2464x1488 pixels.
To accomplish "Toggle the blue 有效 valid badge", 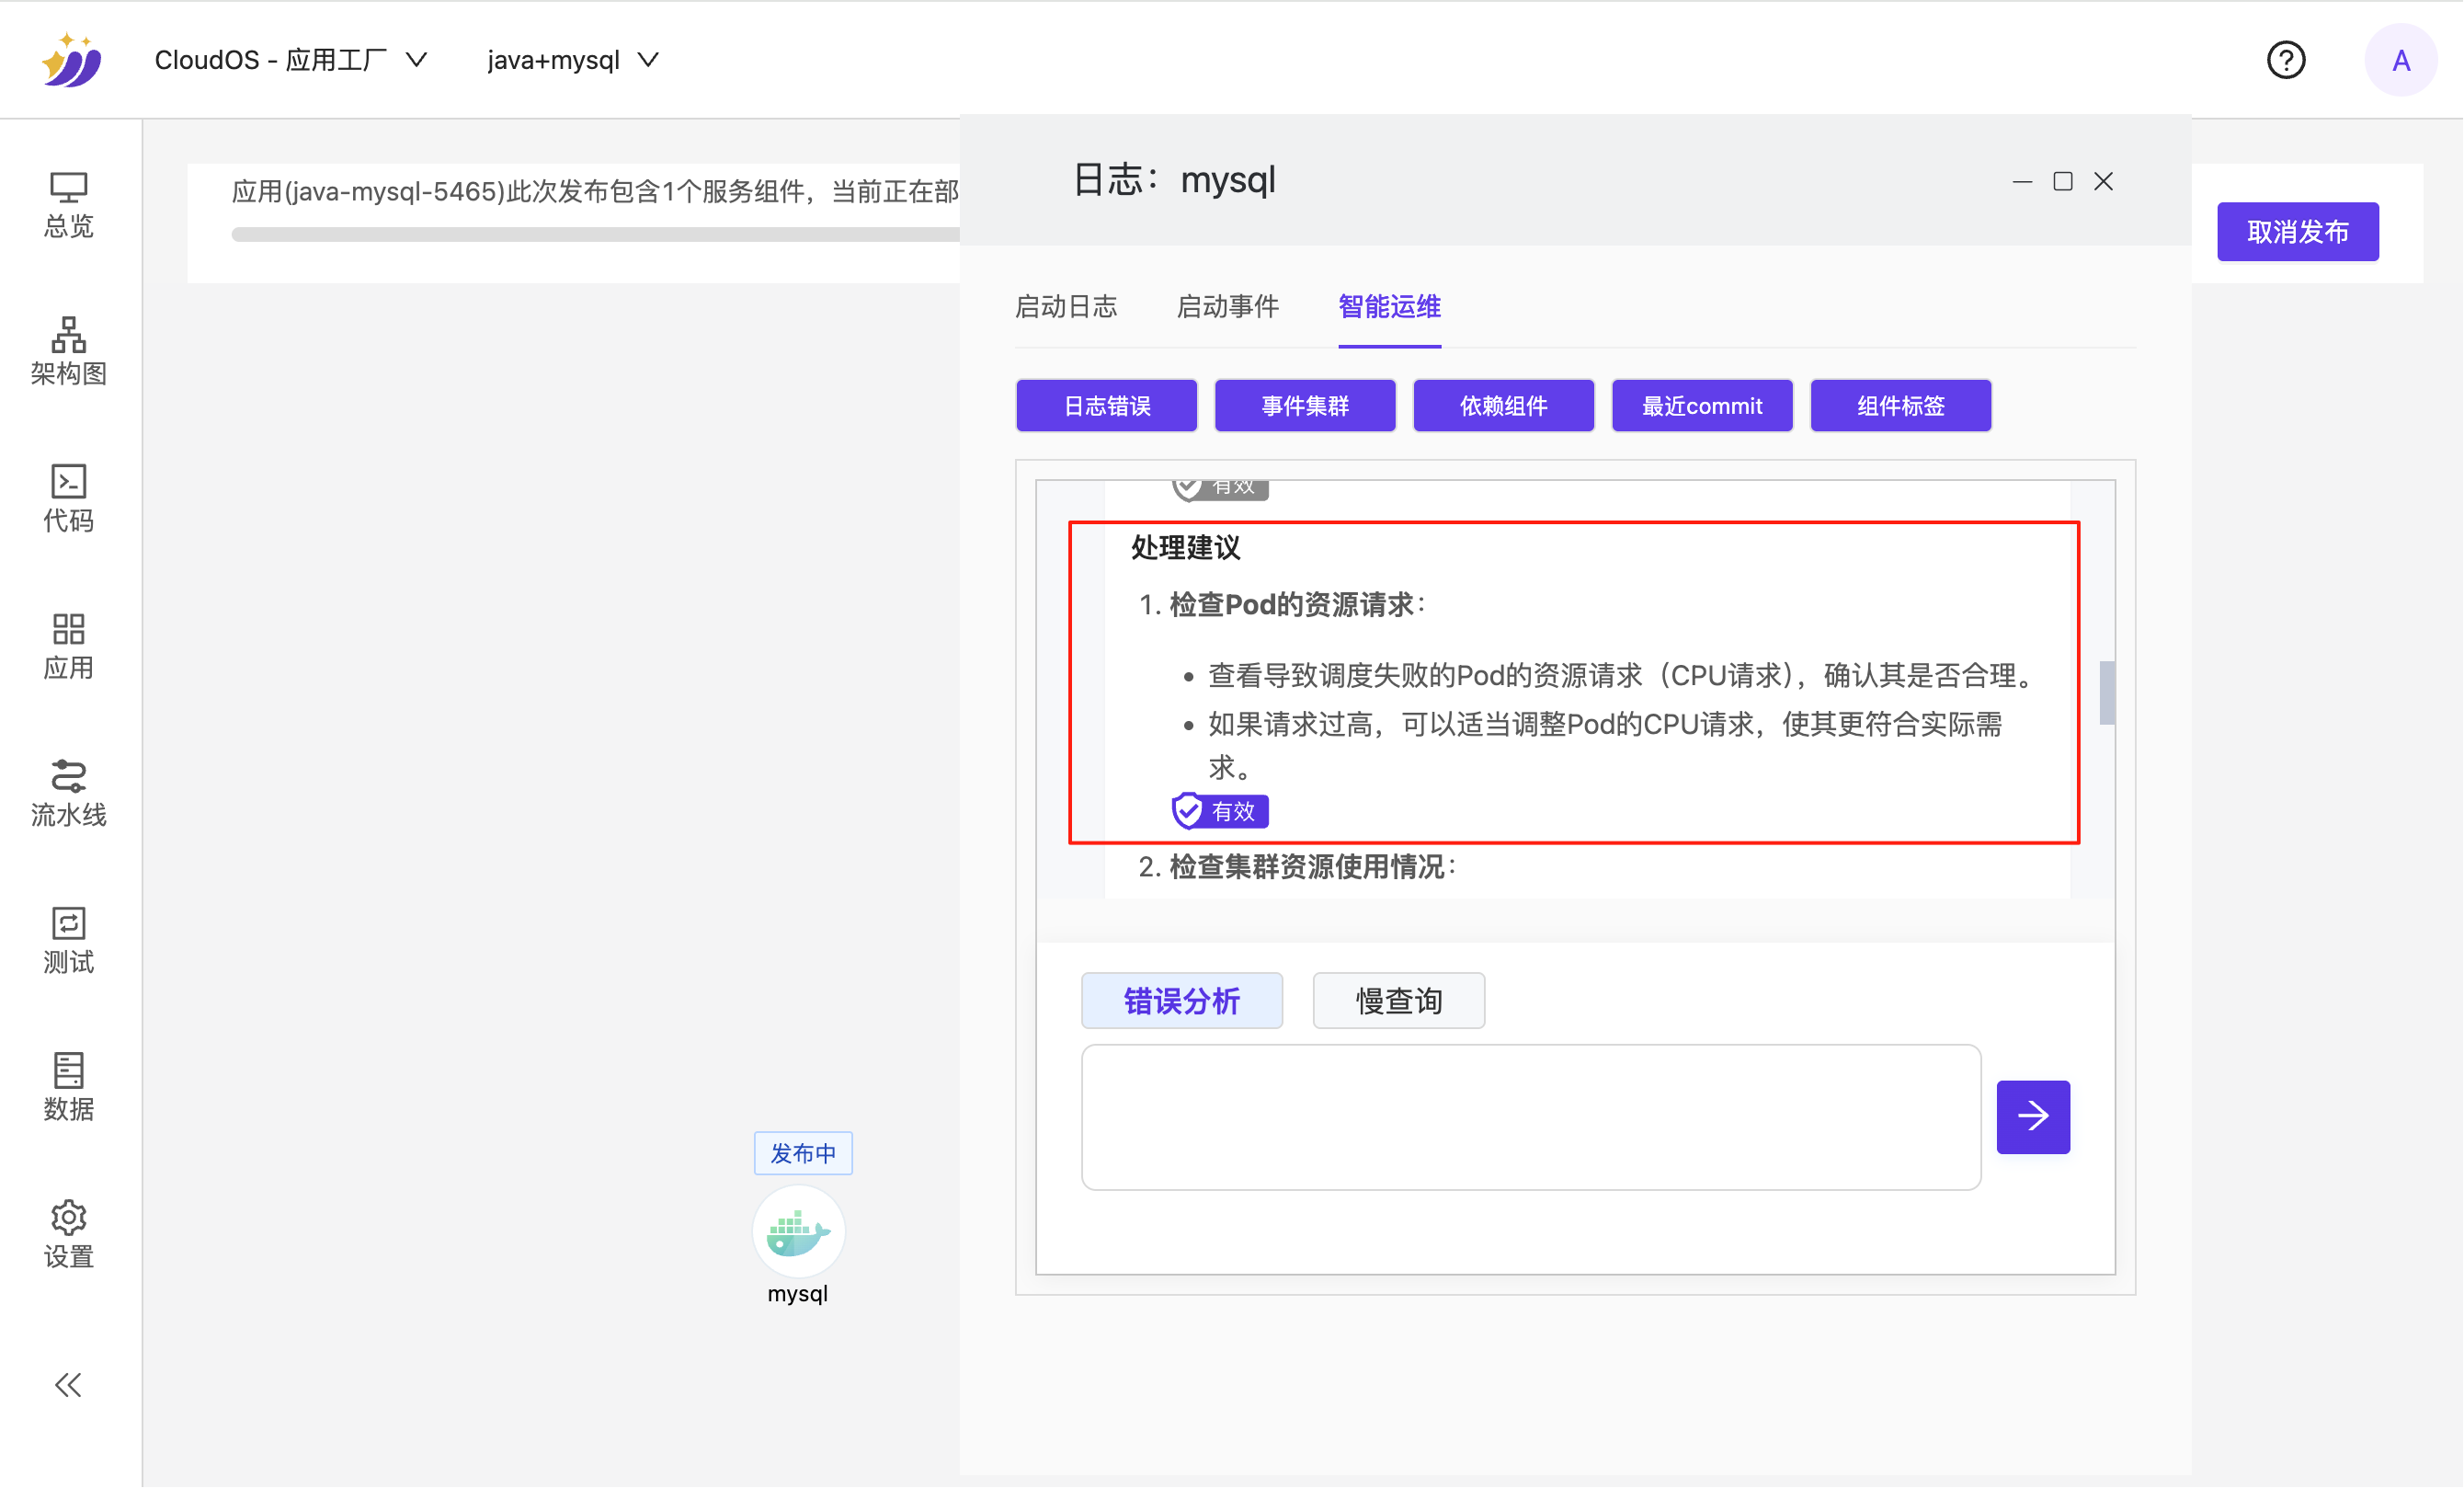I will 1220,811.
